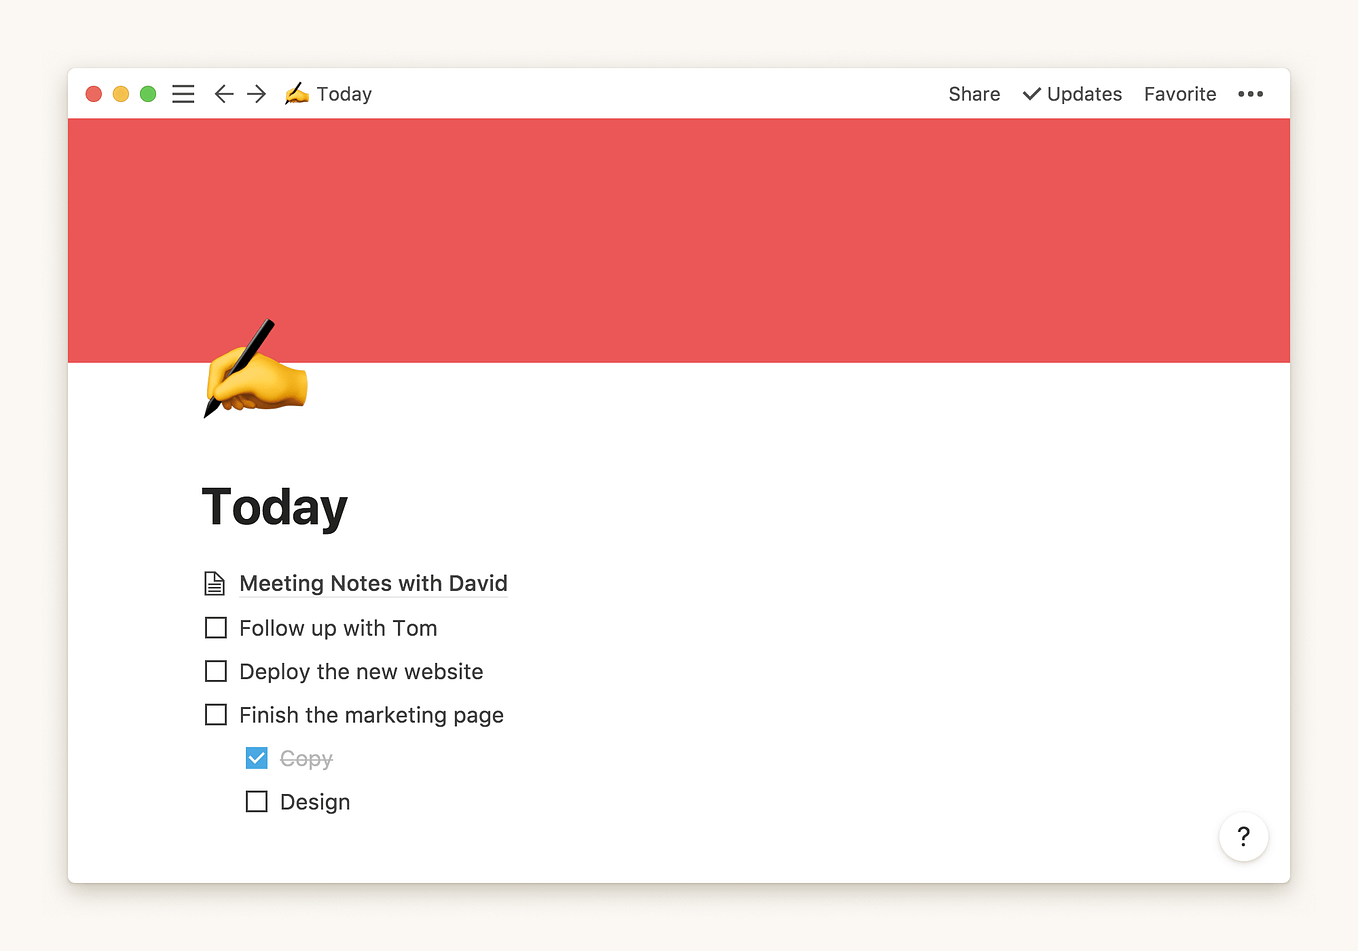Go back with the left arrow
This screenshot has width=1358, height=951.
click(x=224, y=94)
